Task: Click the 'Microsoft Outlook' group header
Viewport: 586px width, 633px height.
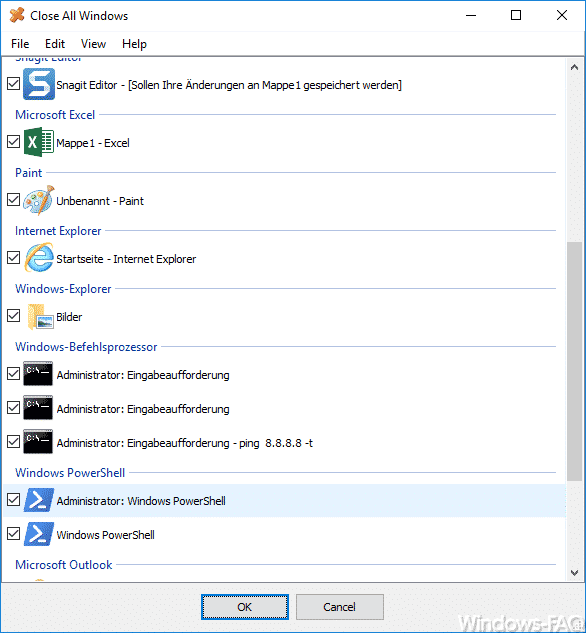Action: (x=64, y=565)
